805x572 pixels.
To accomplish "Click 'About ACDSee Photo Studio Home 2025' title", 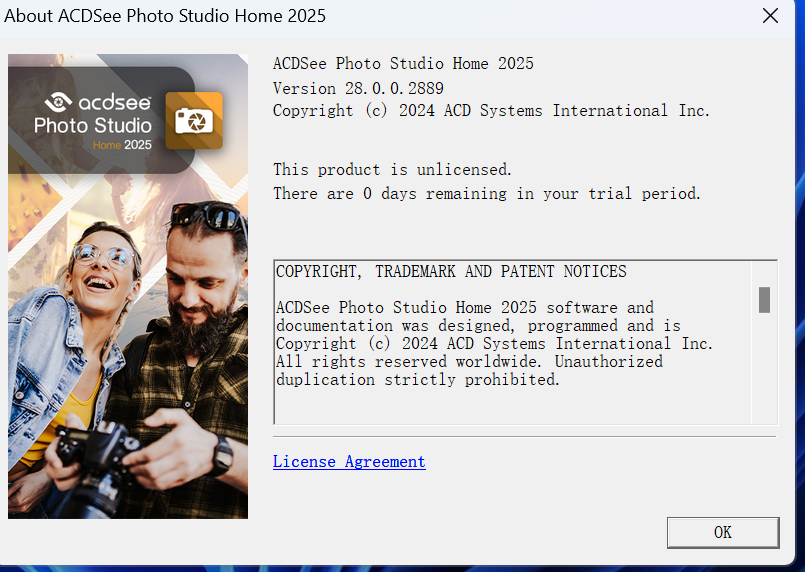I will point(165,16).
